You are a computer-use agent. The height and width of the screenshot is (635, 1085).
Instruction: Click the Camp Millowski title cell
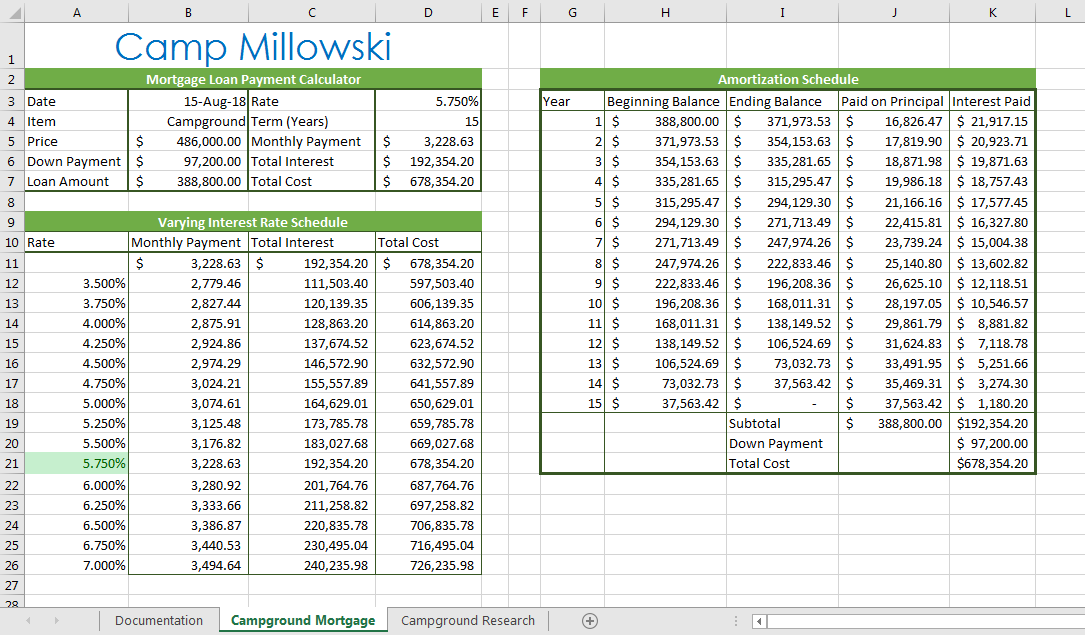point(253,47)
